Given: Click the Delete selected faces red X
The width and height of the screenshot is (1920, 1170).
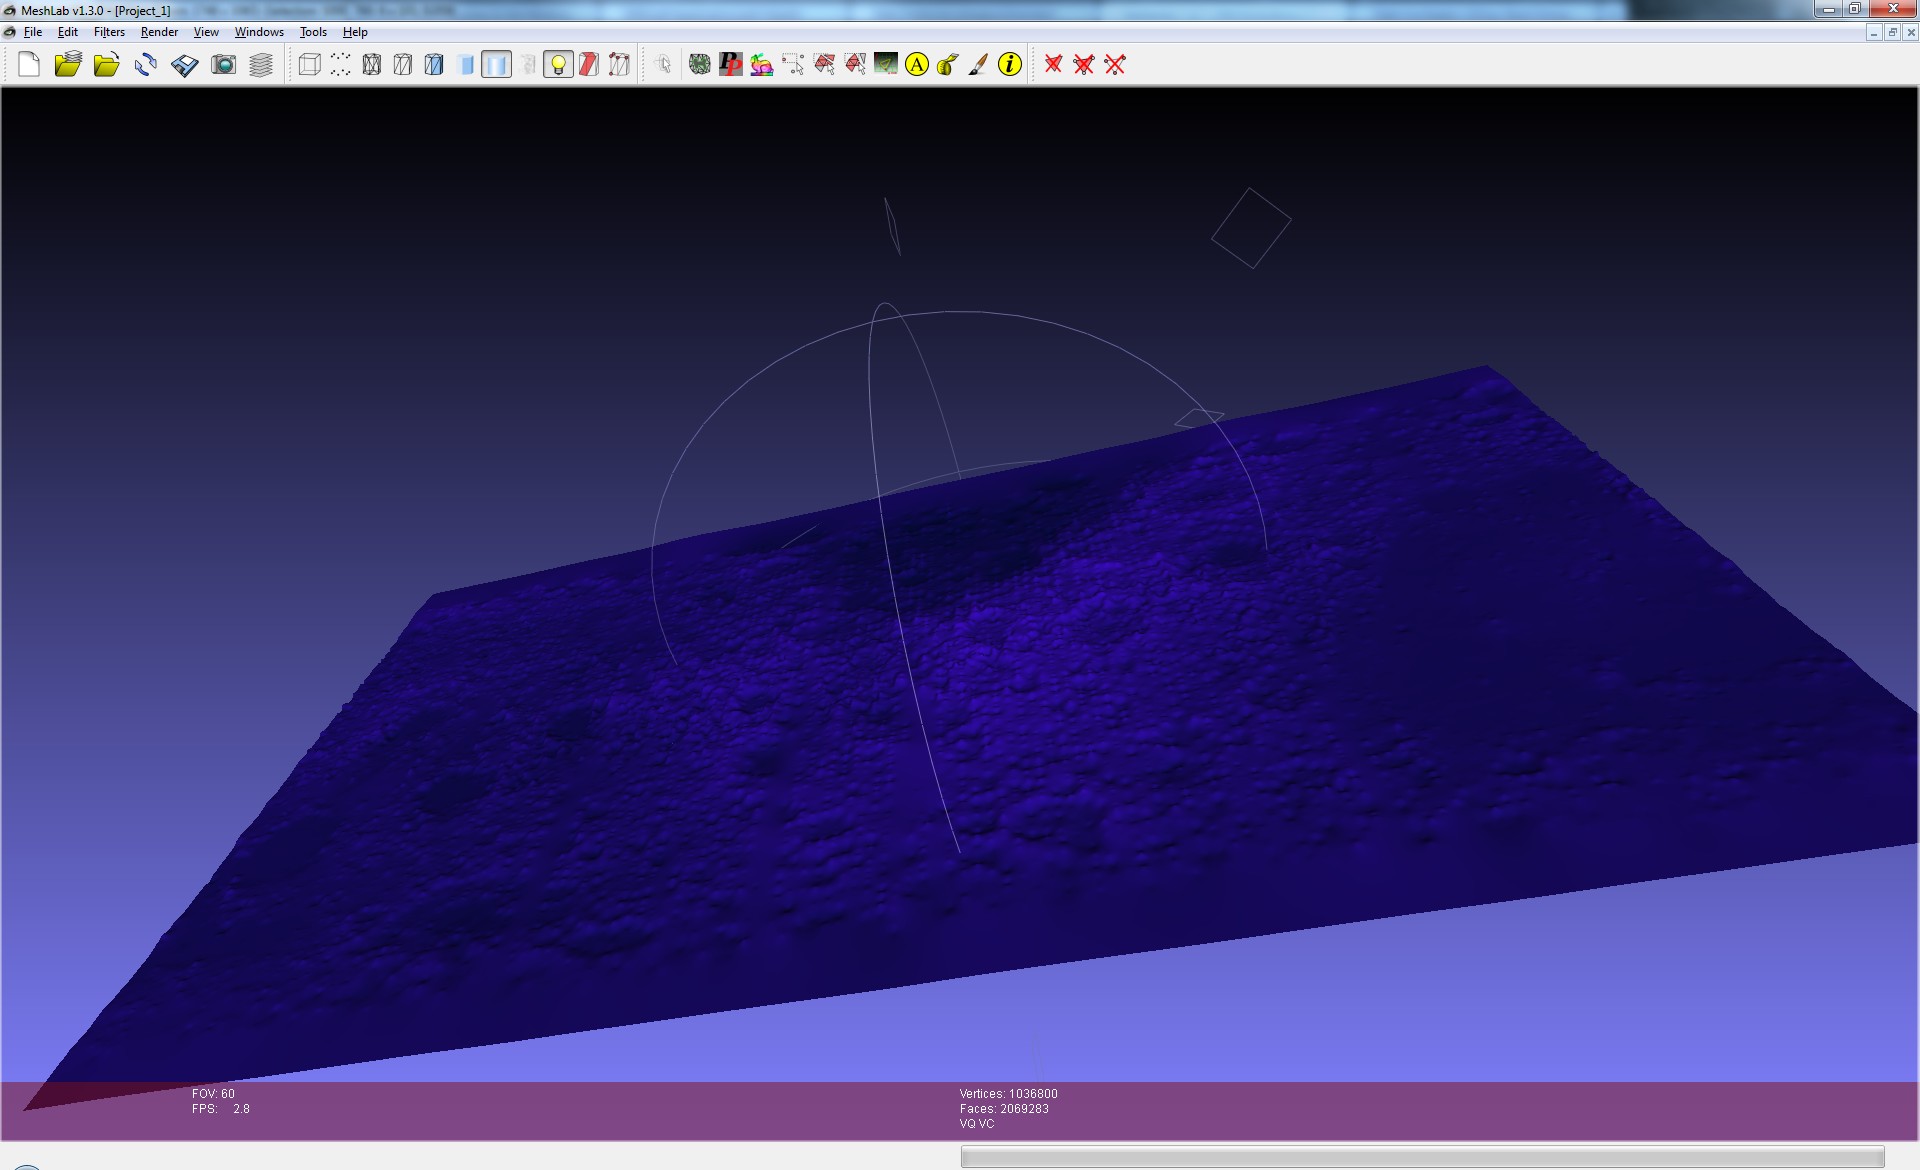Looking at the screenshot, I should point(1053,65).
